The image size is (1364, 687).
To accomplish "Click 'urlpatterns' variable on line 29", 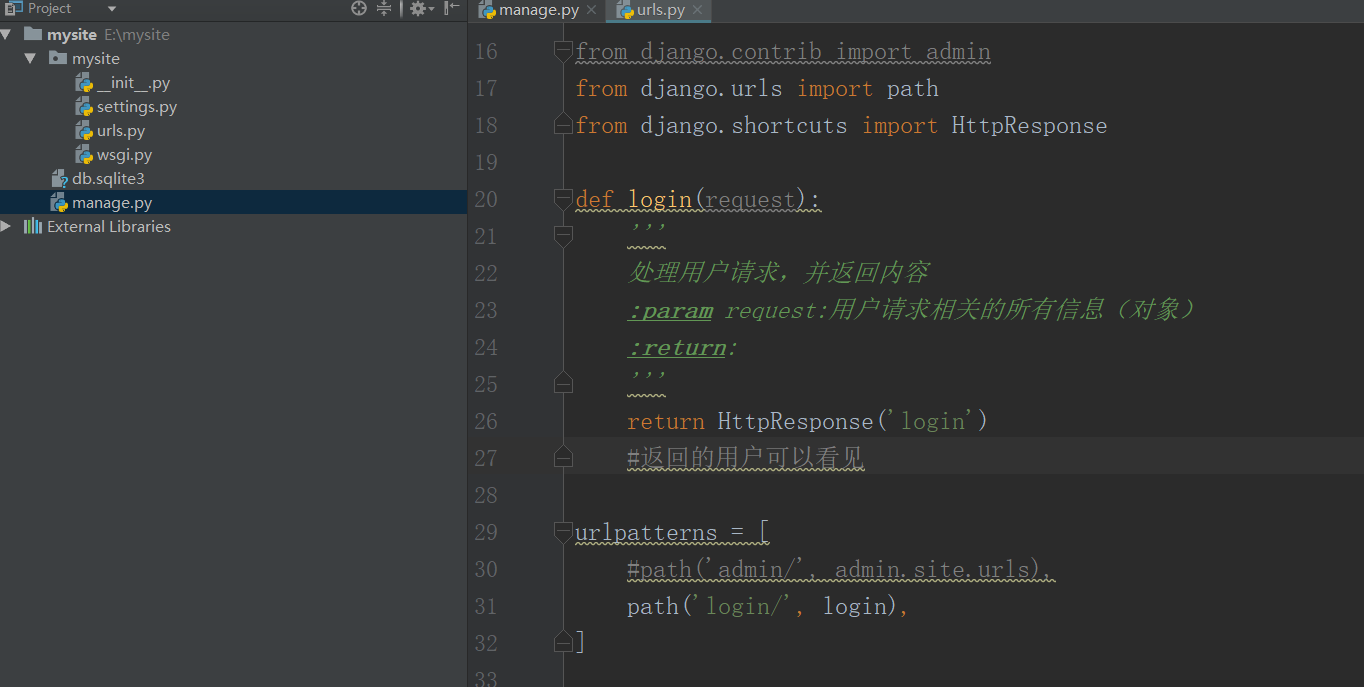I will 646,533.
